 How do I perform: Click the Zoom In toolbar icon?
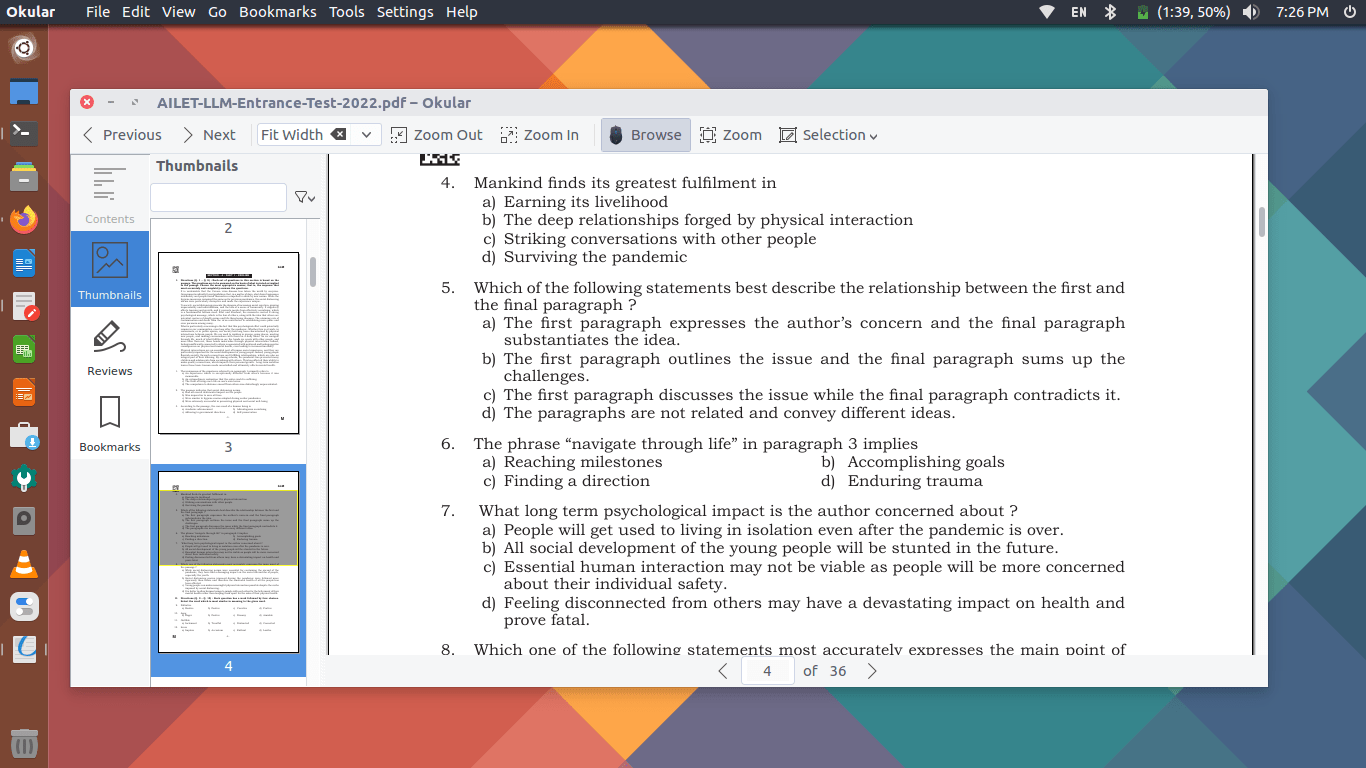[539, 135]
